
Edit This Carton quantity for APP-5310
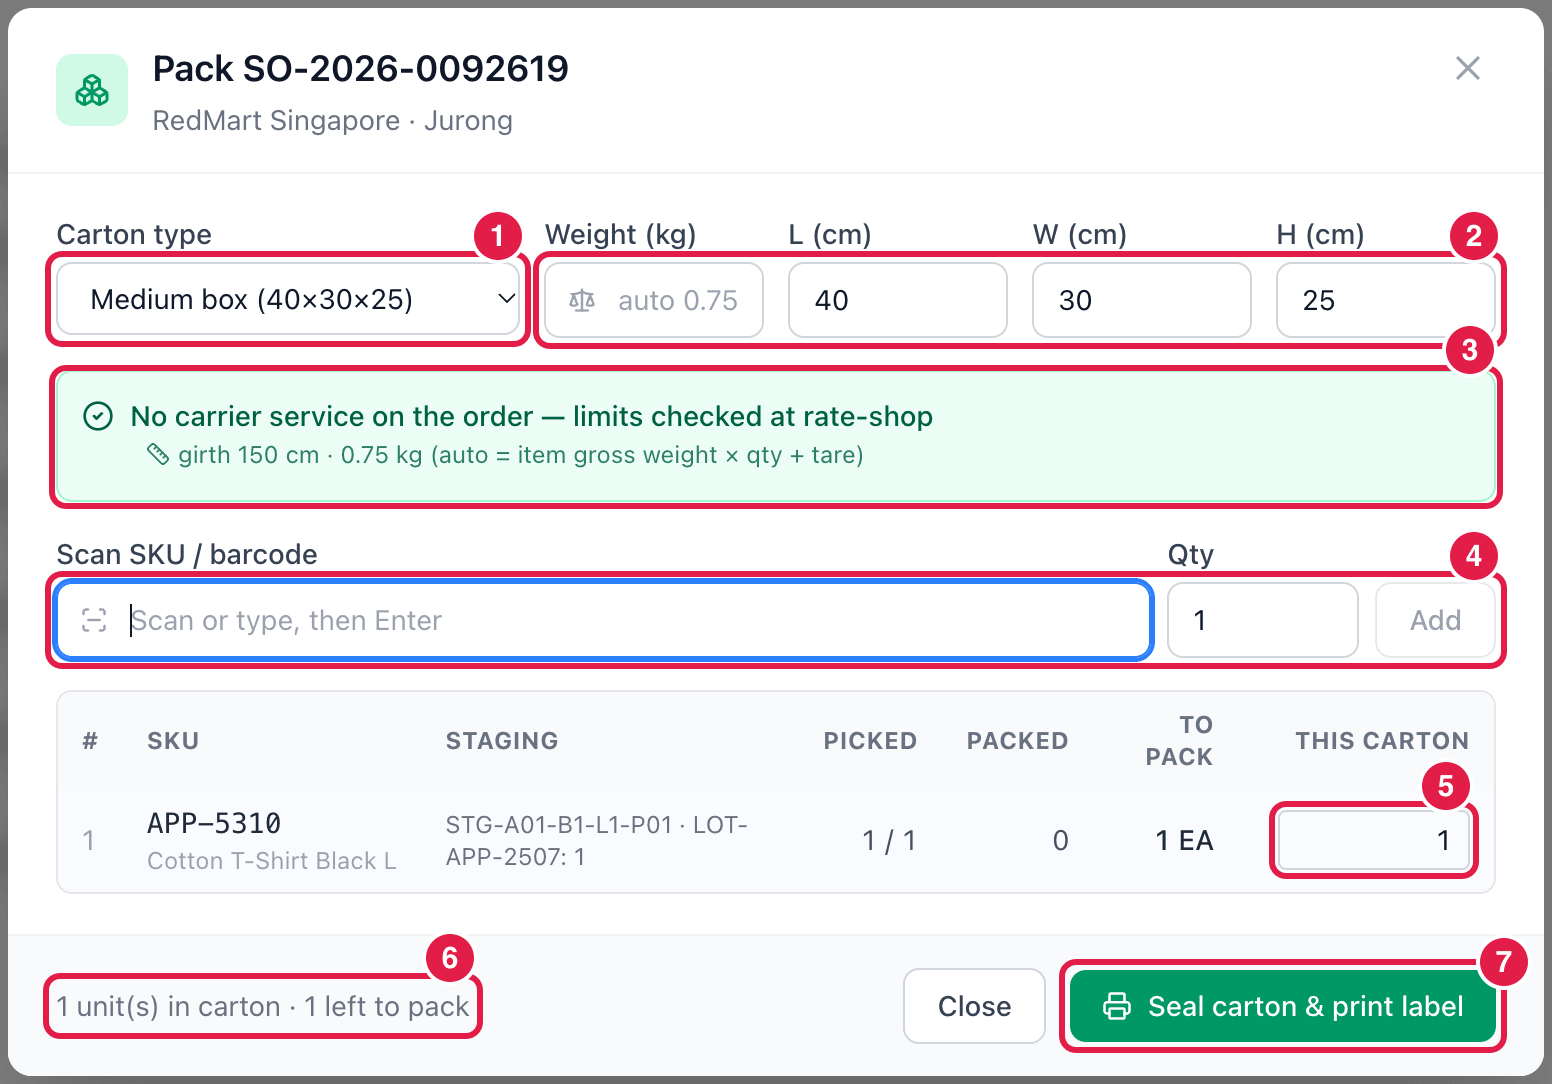point(1374,840)
